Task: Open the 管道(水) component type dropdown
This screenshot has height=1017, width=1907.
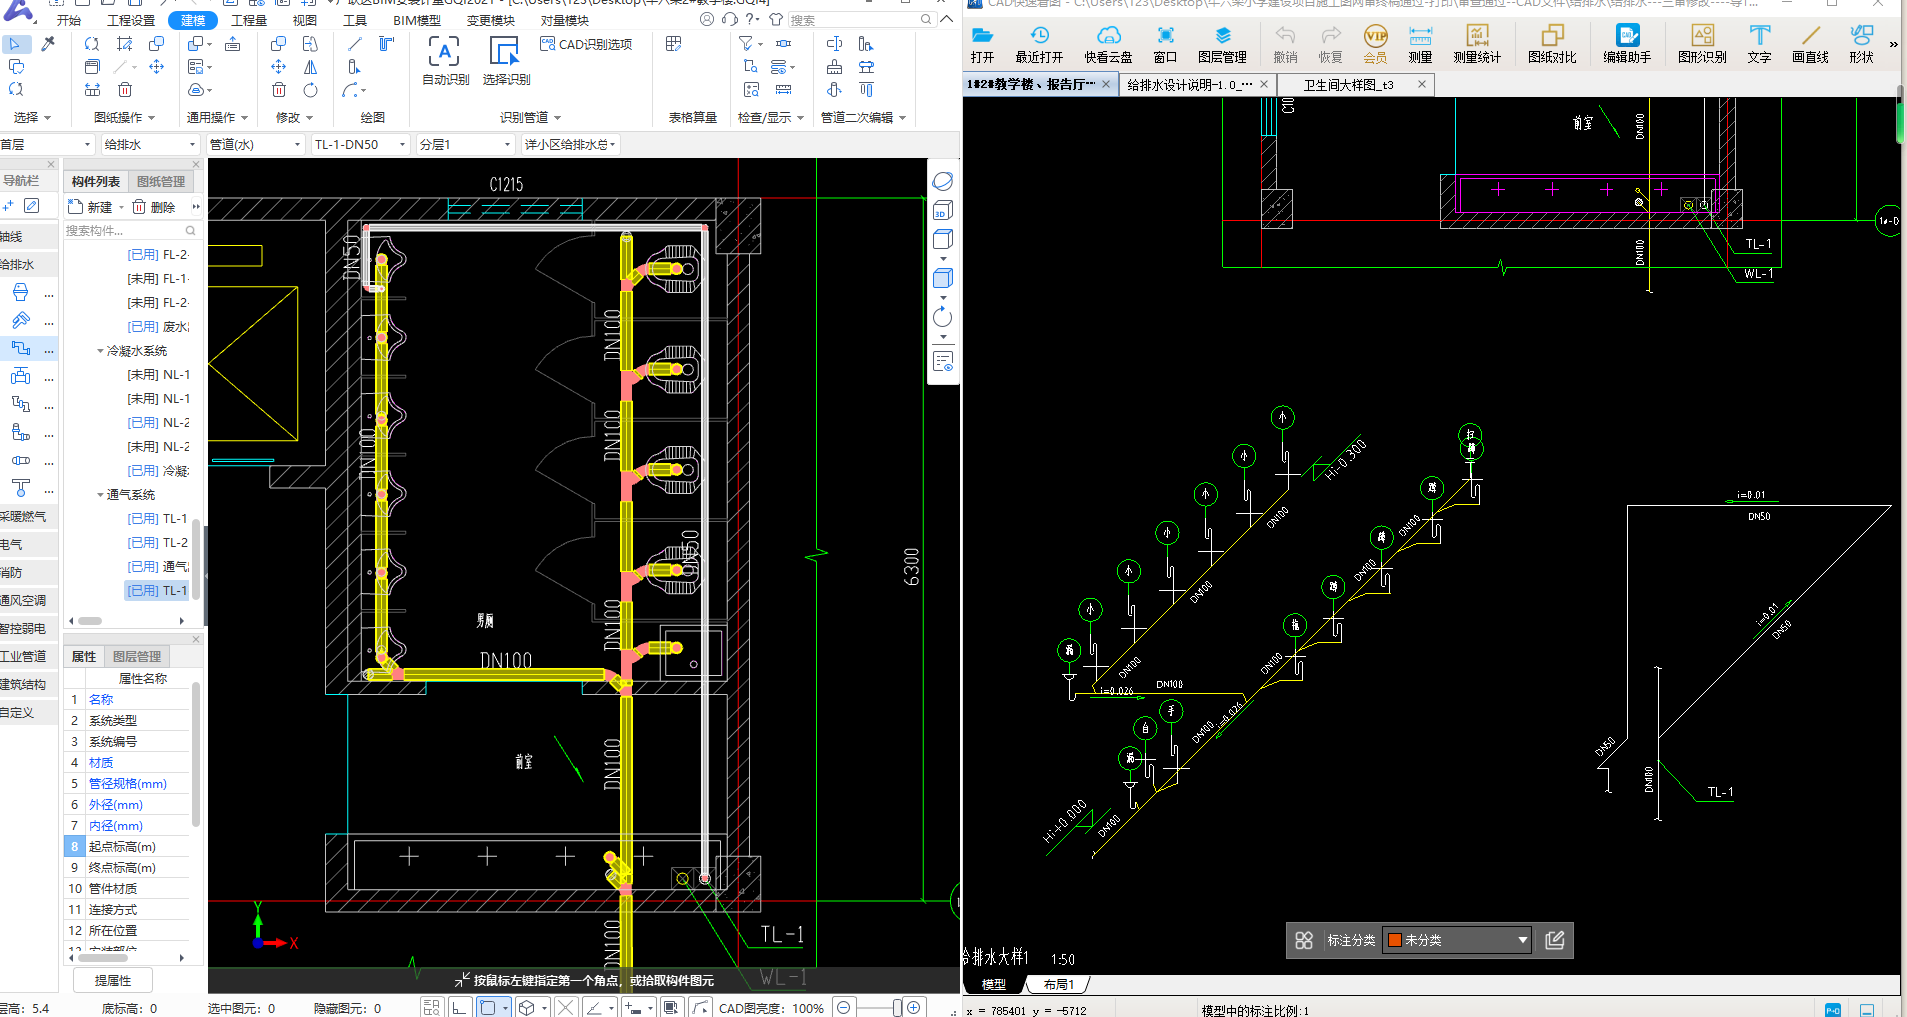Action: pos(254,144)
